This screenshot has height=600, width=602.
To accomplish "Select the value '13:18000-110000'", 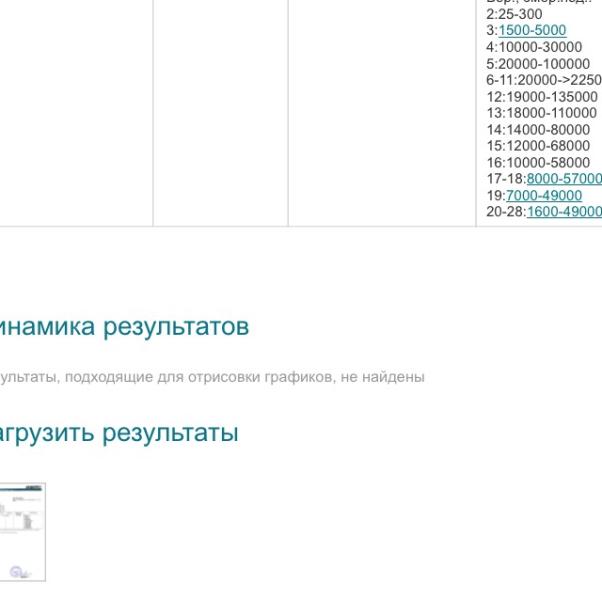I will (542, 113).
